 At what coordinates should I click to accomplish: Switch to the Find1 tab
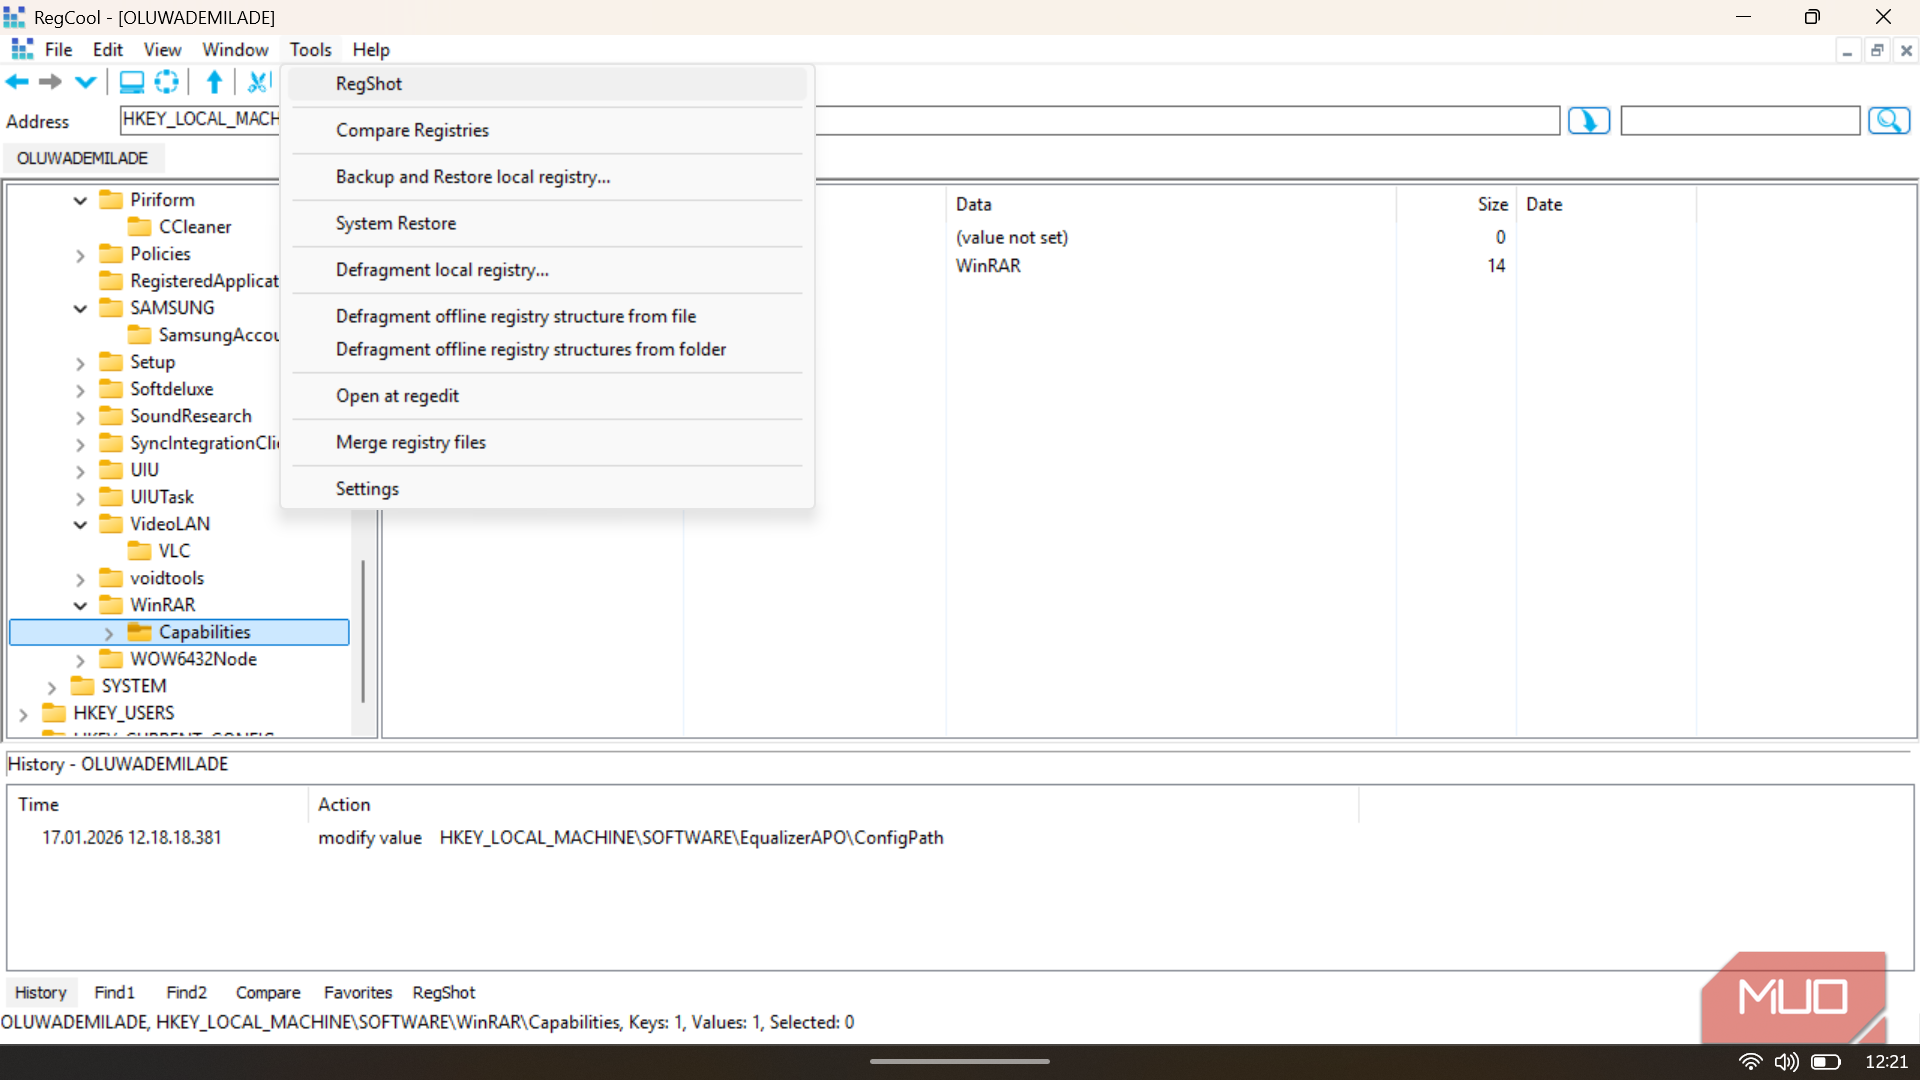coord(114,992)
